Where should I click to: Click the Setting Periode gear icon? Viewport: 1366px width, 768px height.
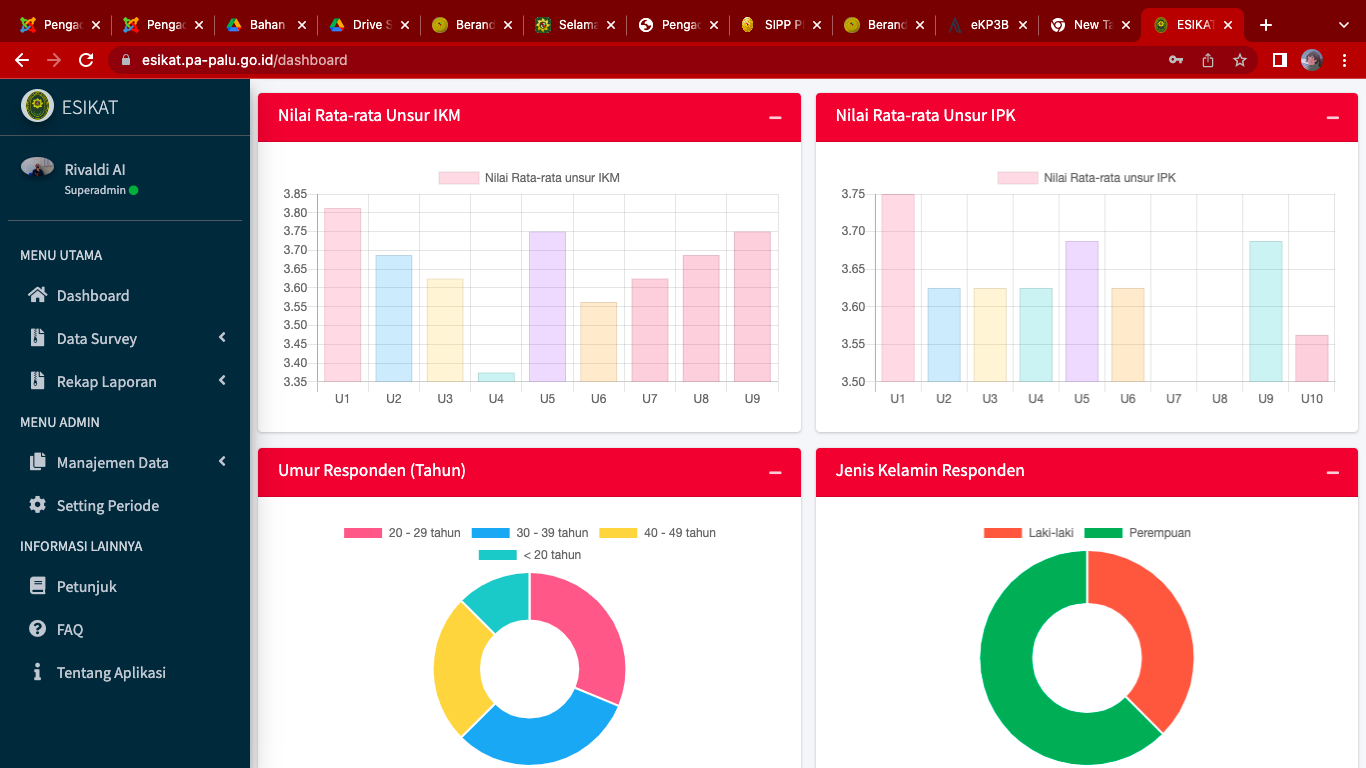tap(38, 505)
